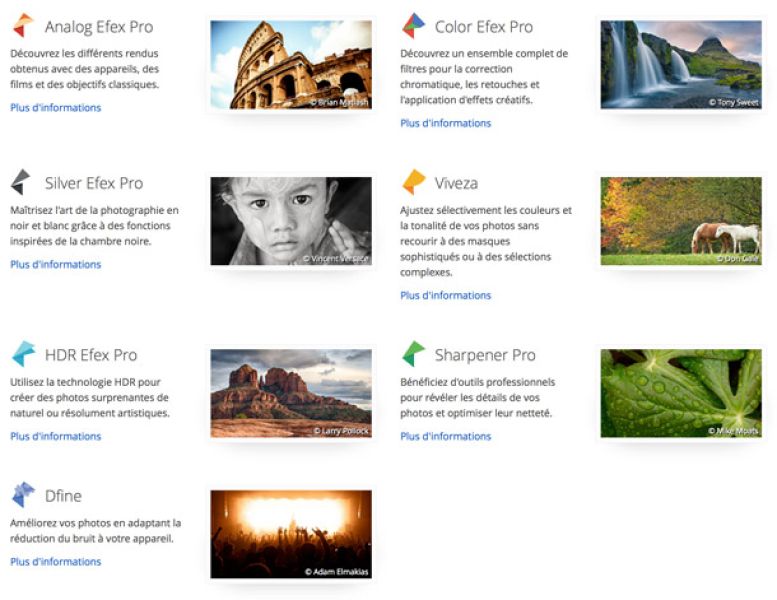This screenshot has width=777, height=600.
Task: Click the orange Viveza logo icon
Action: (413, 182)
